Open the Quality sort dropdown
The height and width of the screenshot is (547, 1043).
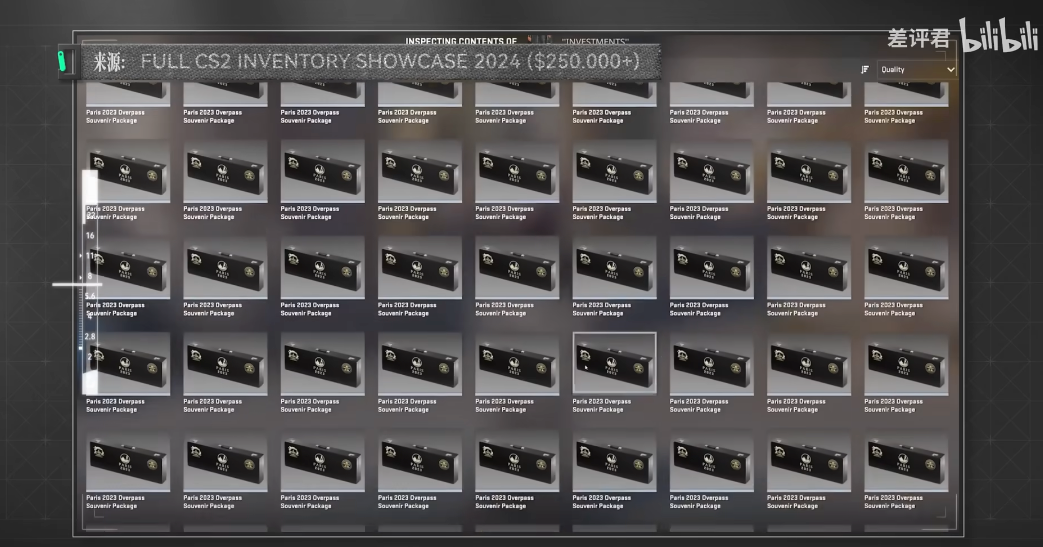tap(917, 69)
